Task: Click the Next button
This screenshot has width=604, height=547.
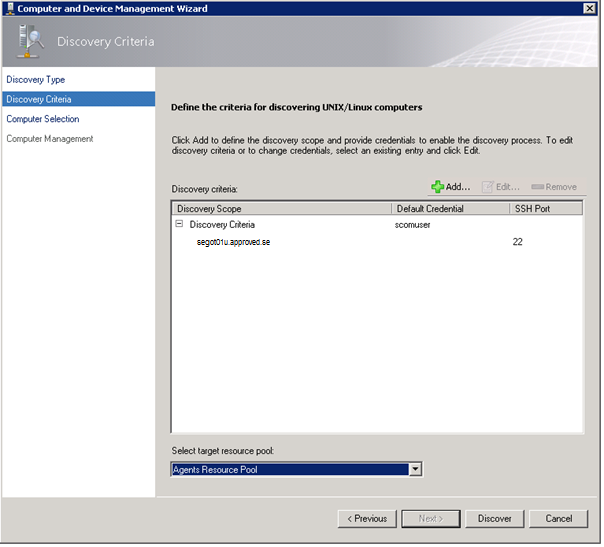Action: (x=428, y=519)
